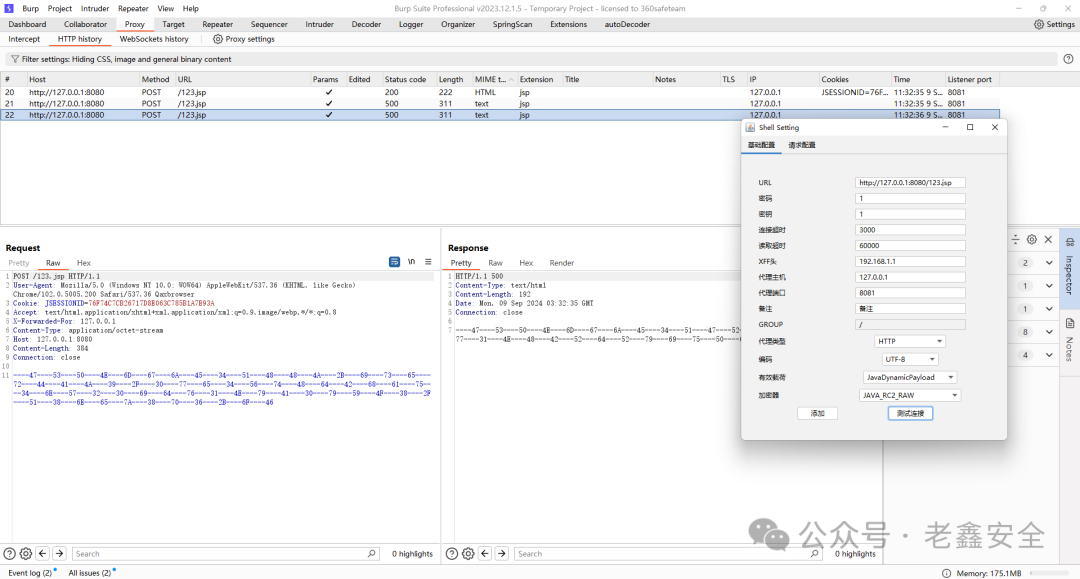Image resolution: width=1080 pixels, height=579 pixels.
Task: Open Proxy settings gear
Action: click(x=218, y=39)
